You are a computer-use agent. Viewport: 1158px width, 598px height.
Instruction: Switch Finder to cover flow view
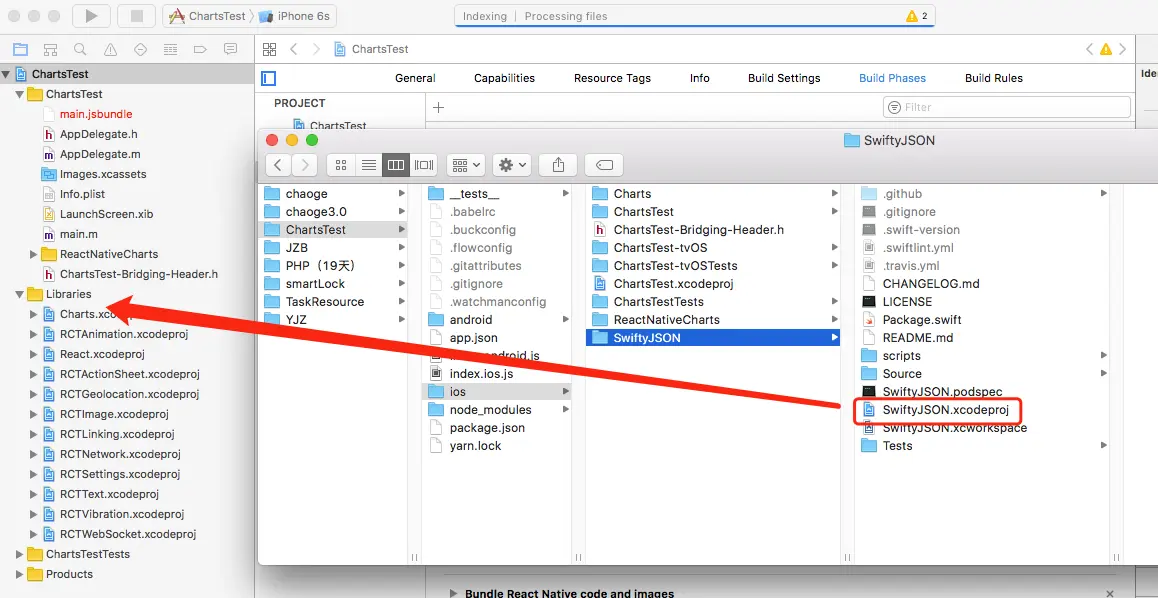coord(424,165)
